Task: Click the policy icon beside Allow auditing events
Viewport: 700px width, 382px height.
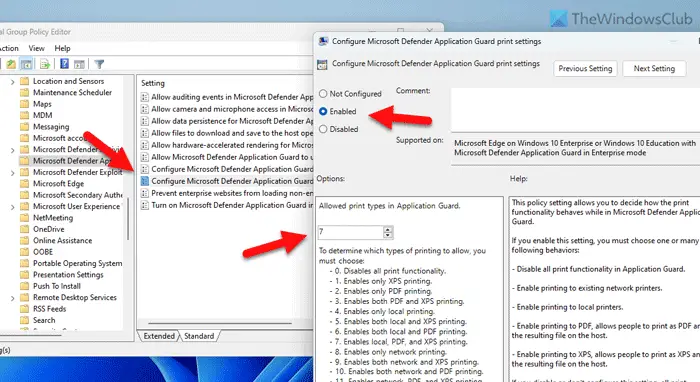Action: click(x=145, y=97)
